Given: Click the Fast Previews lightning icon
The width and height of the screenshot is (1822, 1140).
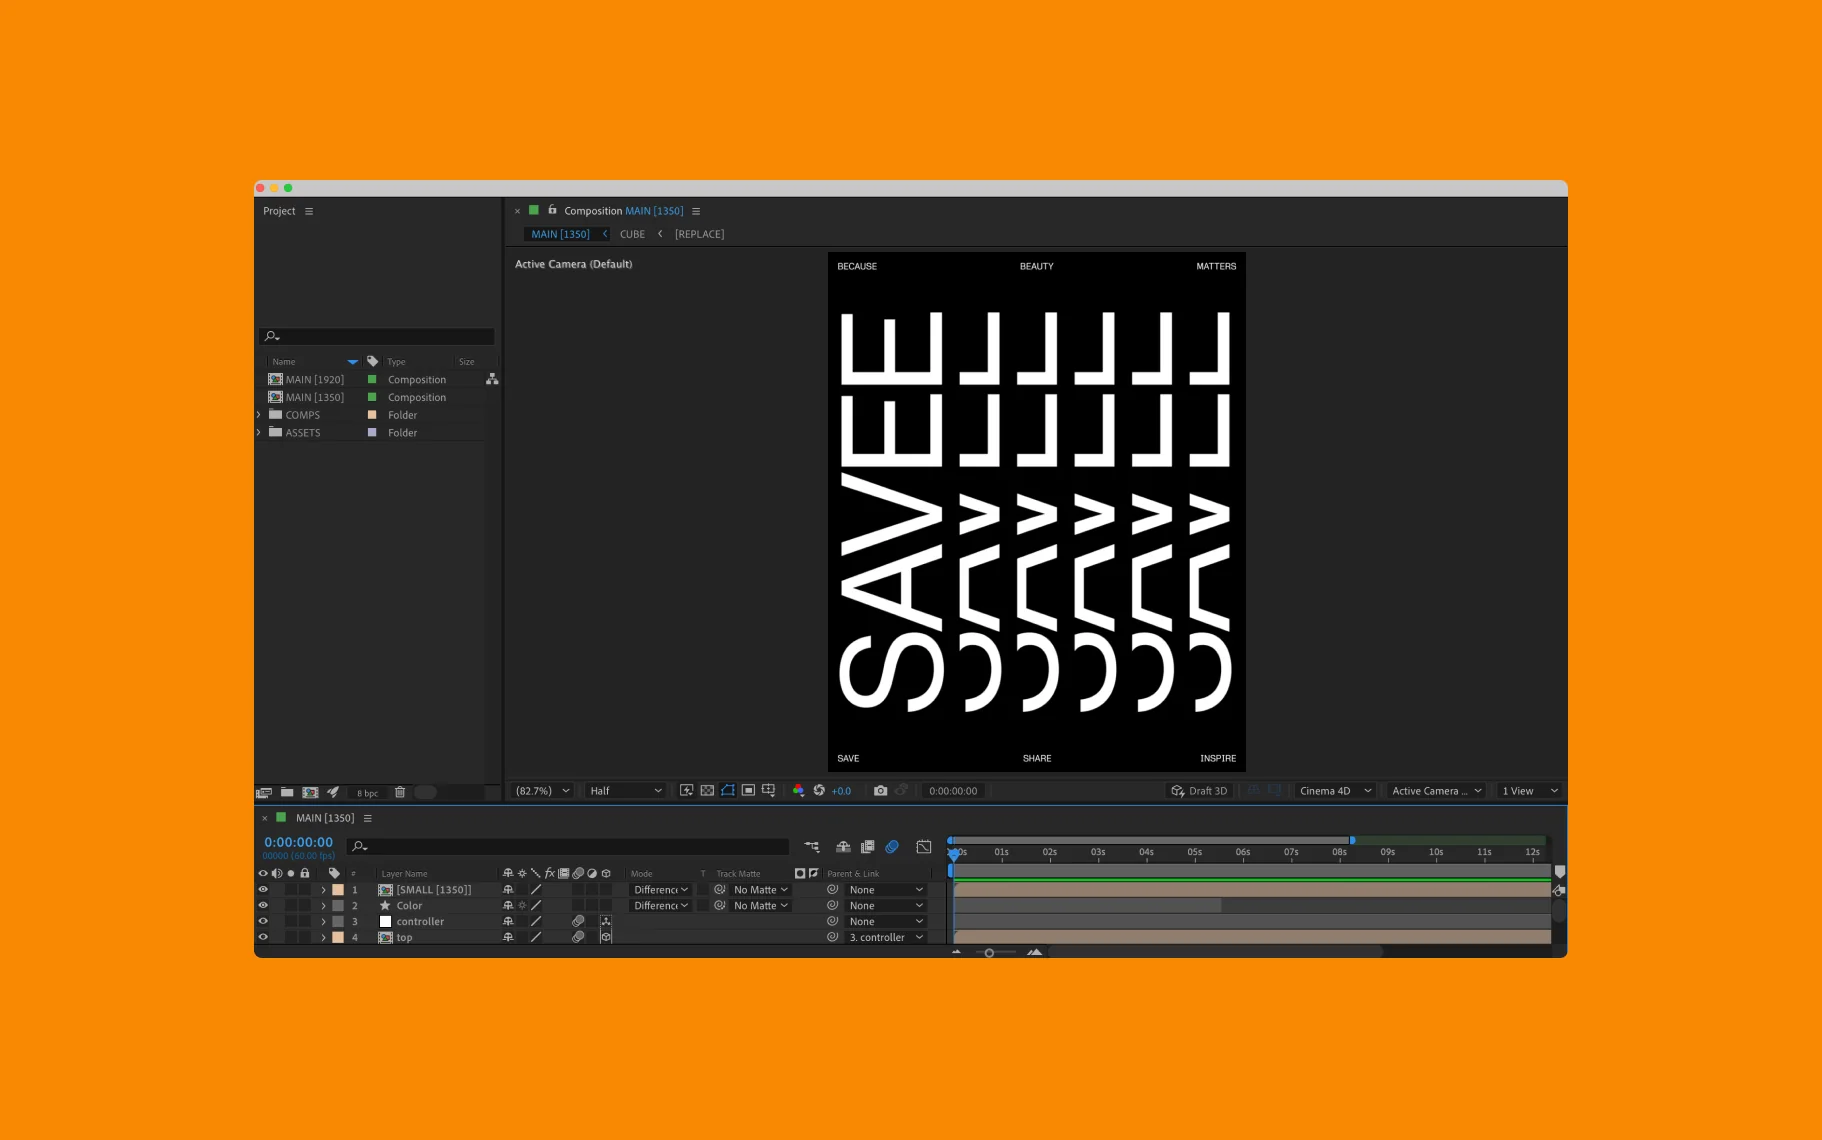Looking at the screenshot, I should click(686, 790).
